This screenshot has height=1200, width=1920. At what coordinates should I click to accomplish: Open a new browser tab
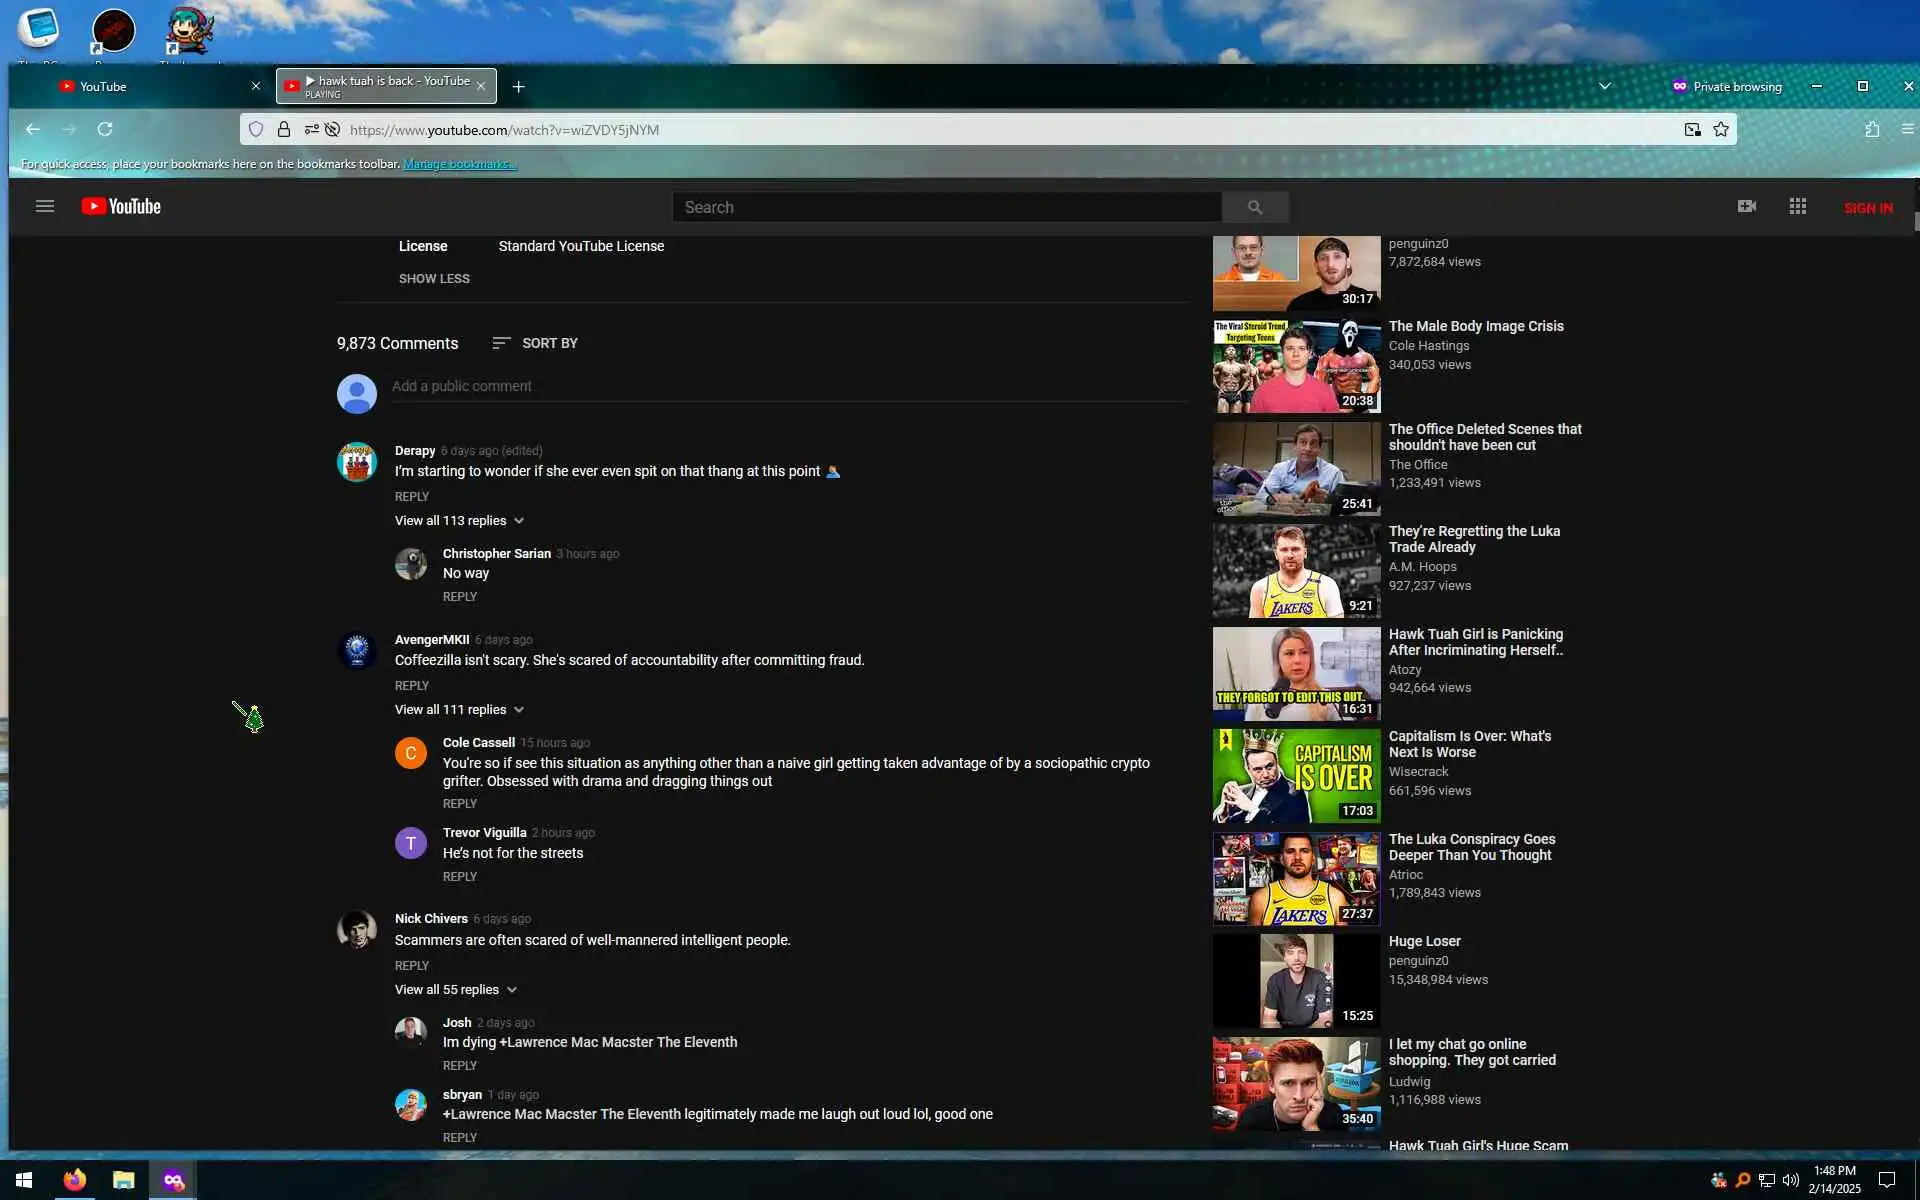pos(518,87)
